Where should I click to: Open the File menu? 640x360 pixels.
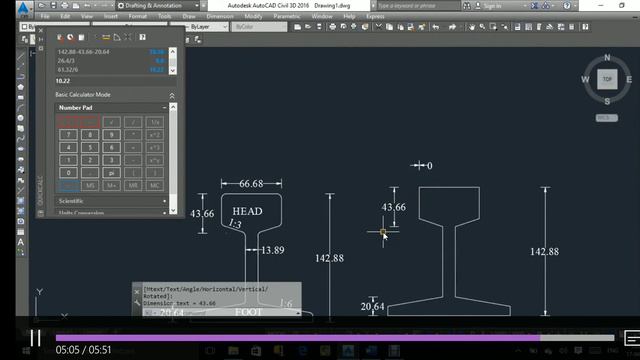point(45,16)
